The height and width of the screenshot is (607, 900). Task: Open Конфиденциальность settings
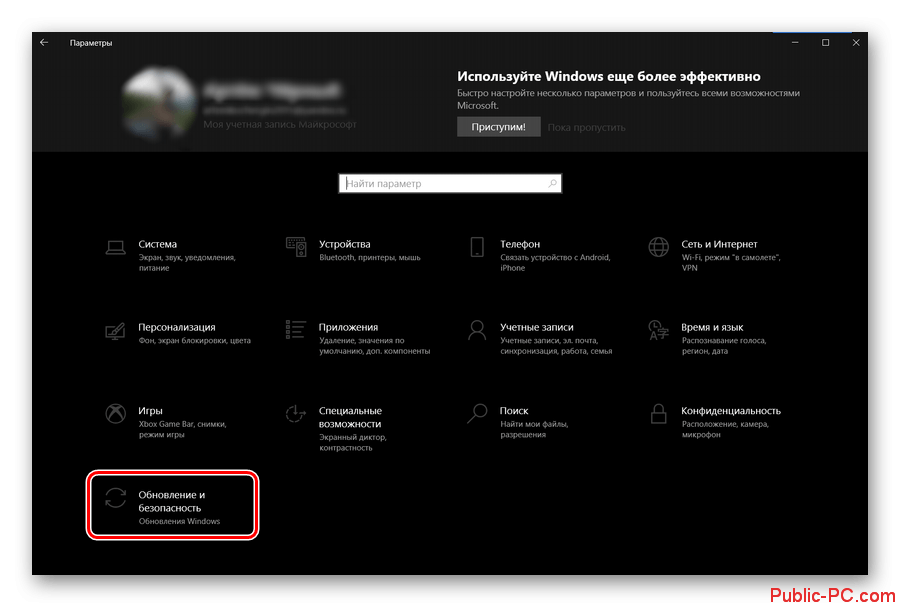731,411
